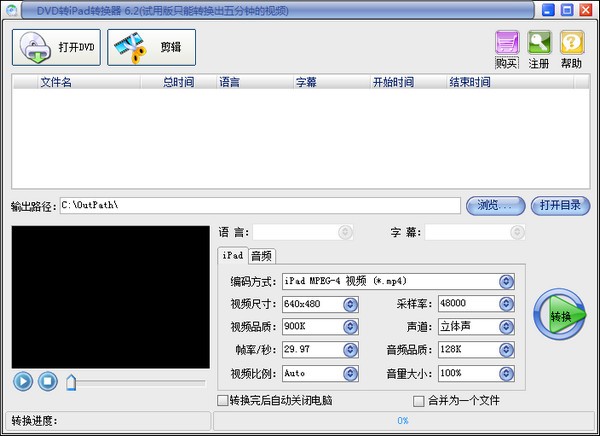This screenshot has height=436, width=600.
Task: Click the 打开目录 button
Action: pos(561,206)
